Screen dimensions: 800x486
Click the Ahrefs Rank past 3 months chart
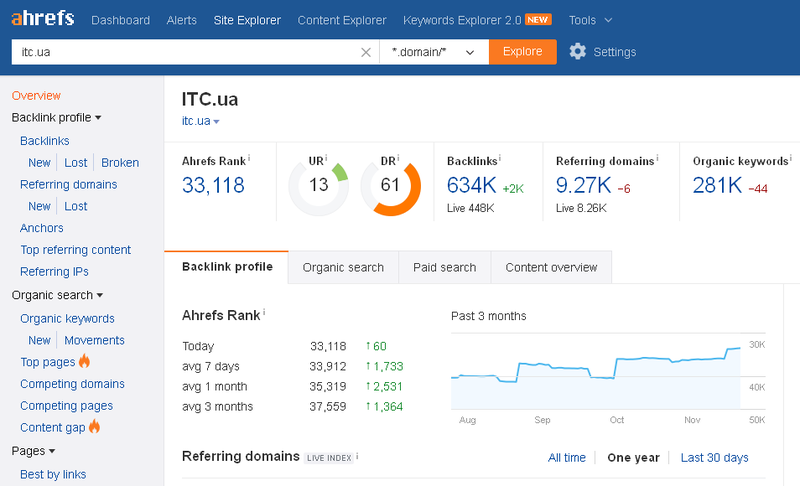coord(608,372)
